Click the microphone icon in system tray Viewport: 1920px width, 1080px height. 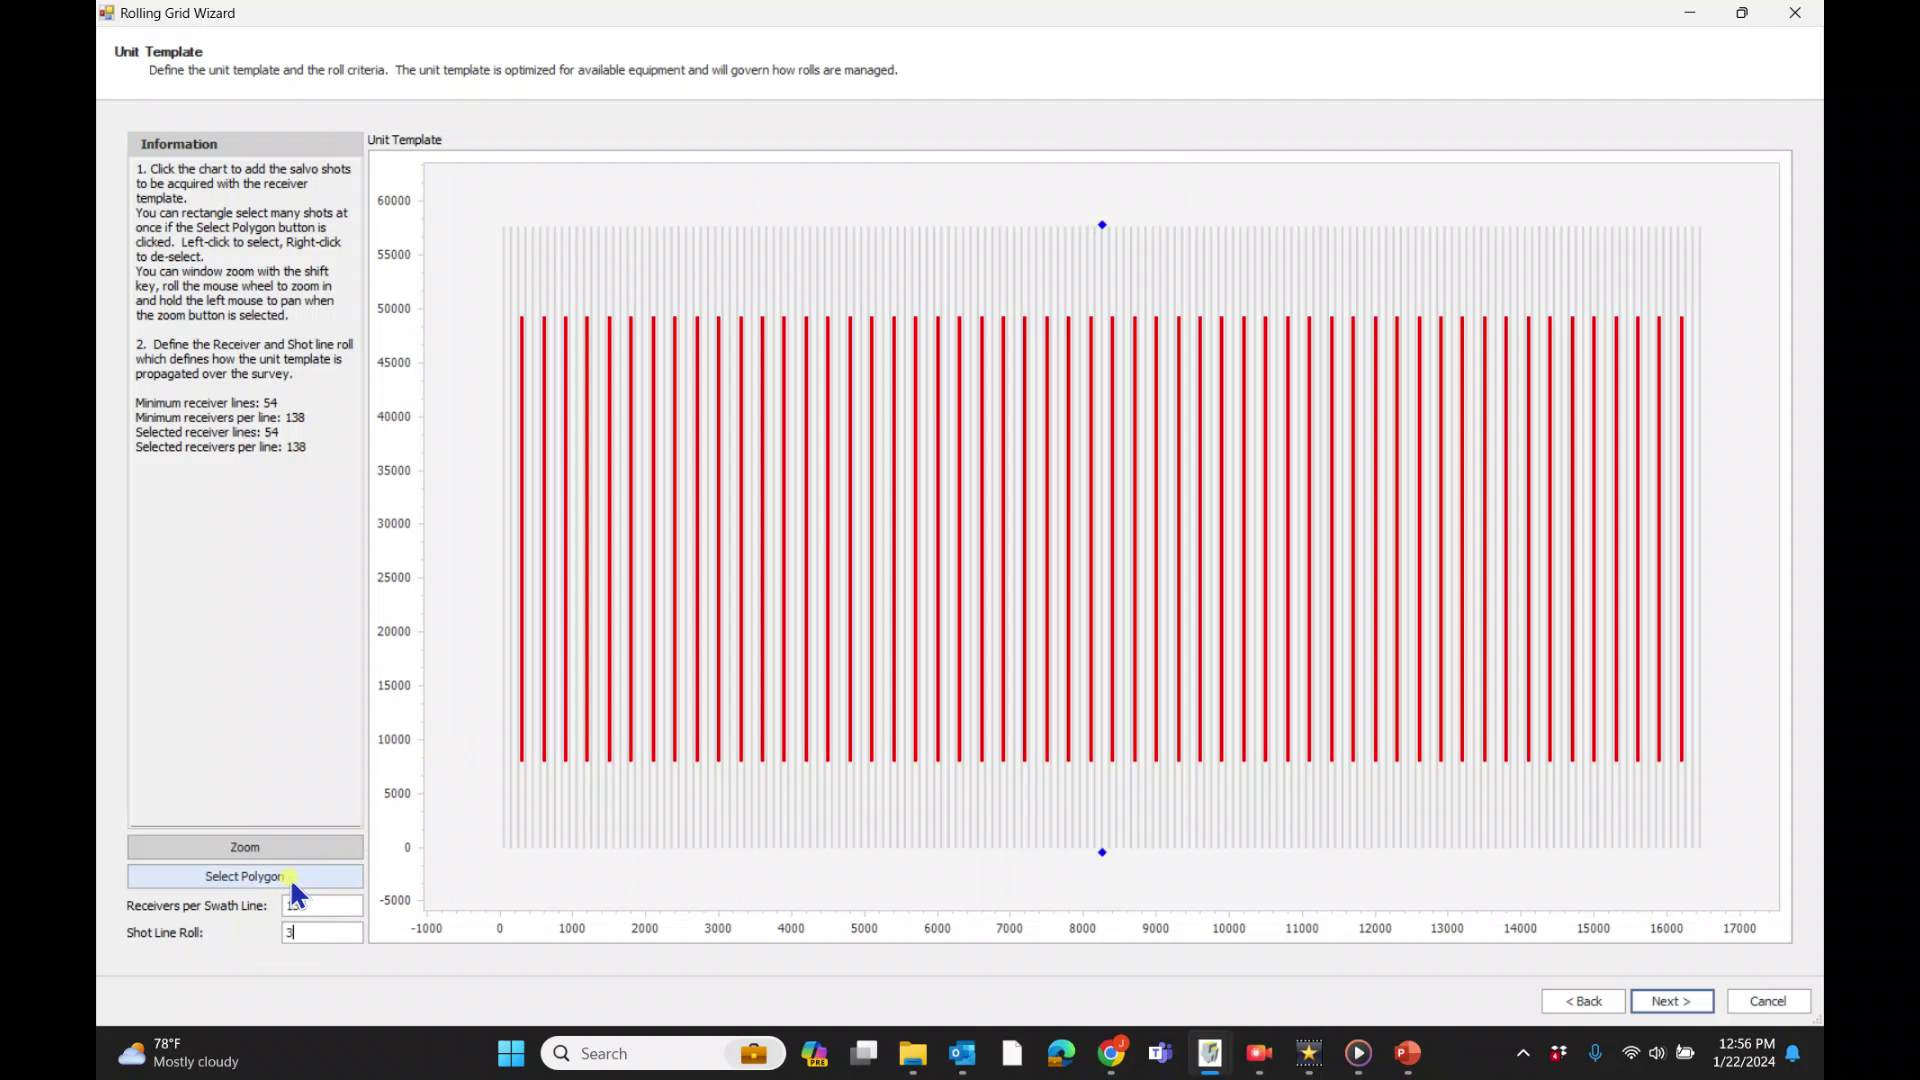pos(1595,1052)
